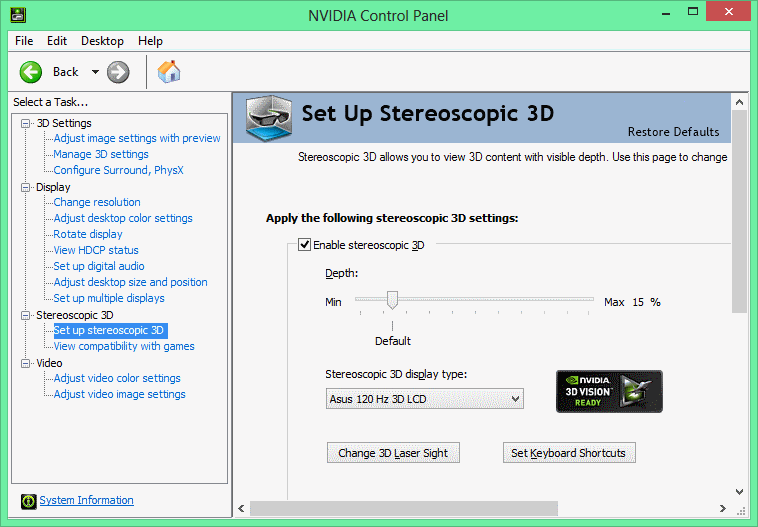Open Stereoscopic 3D display type dropdown
This screenshot has height=527, width=758.
(x=425, y=399)
